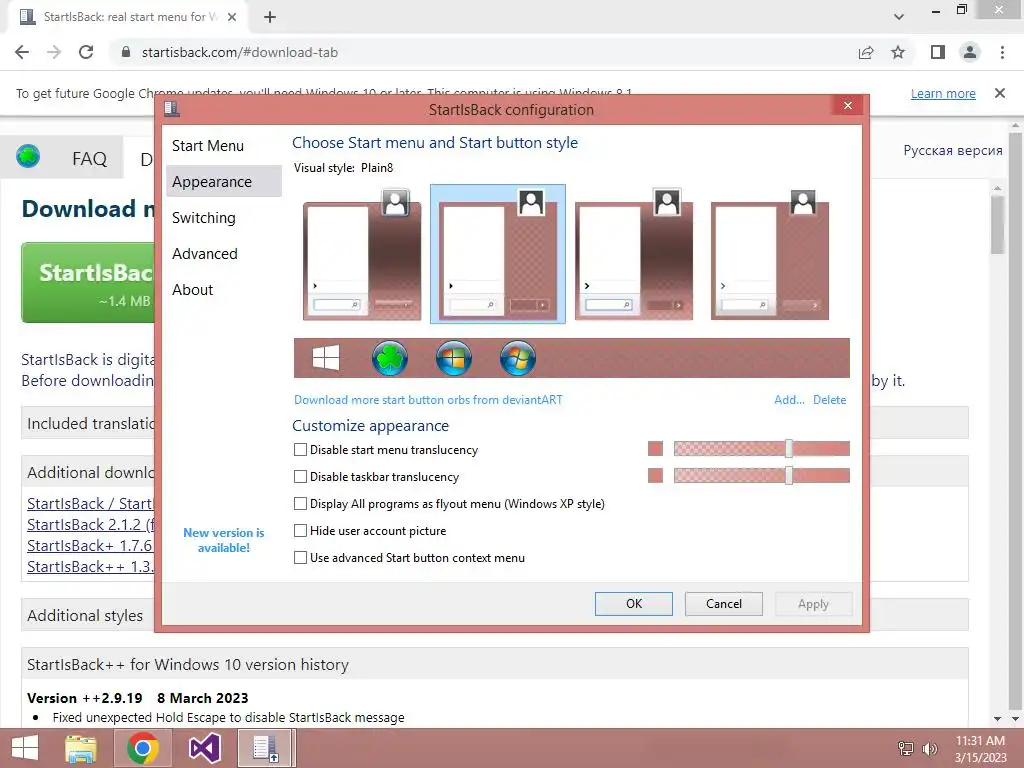Enable Use advanced Start button context menu
Viewport: 1024px width, 768px height.
[300, 558]
